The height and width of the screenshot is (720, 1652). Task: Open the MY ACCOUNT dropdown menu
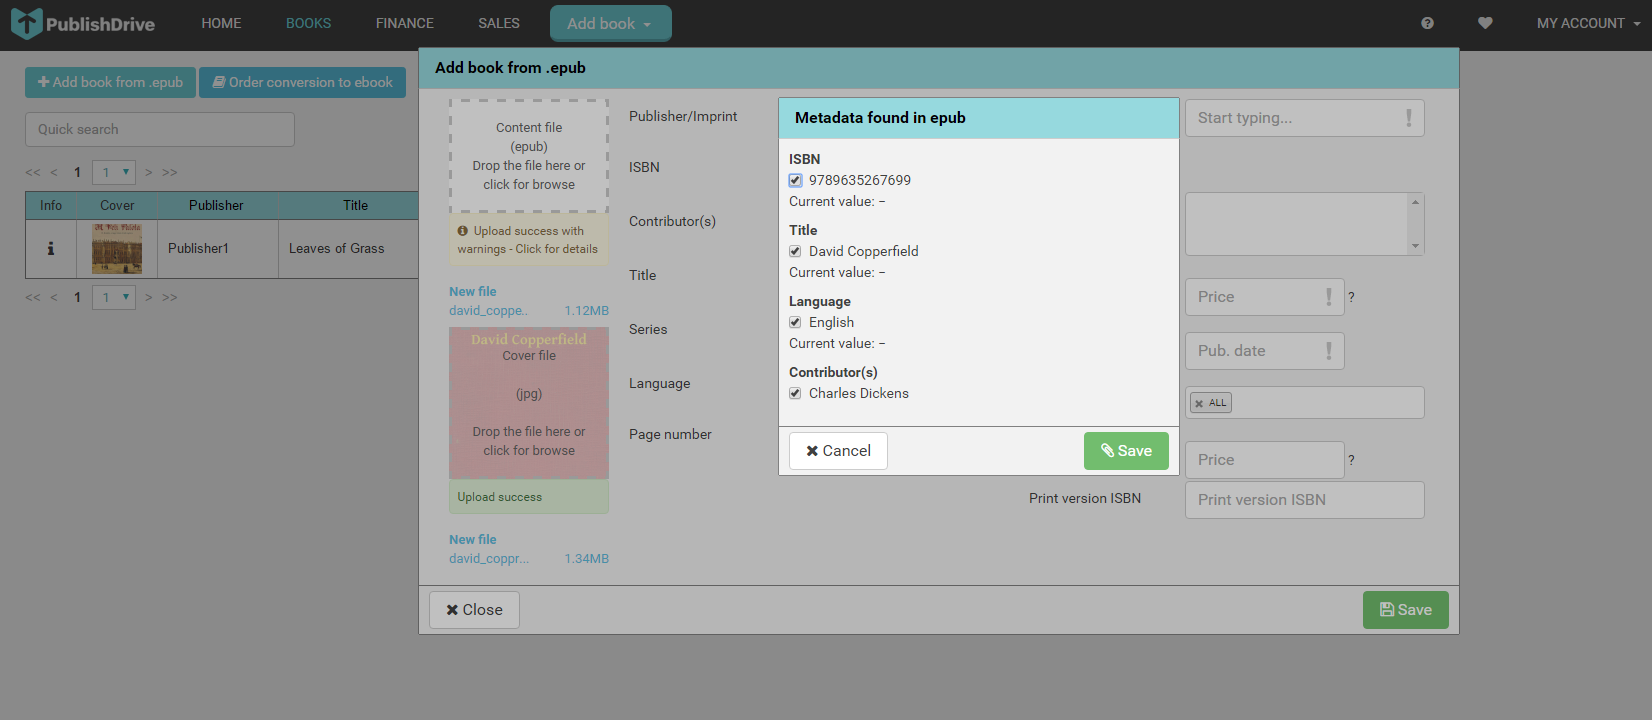[1588, 23]
